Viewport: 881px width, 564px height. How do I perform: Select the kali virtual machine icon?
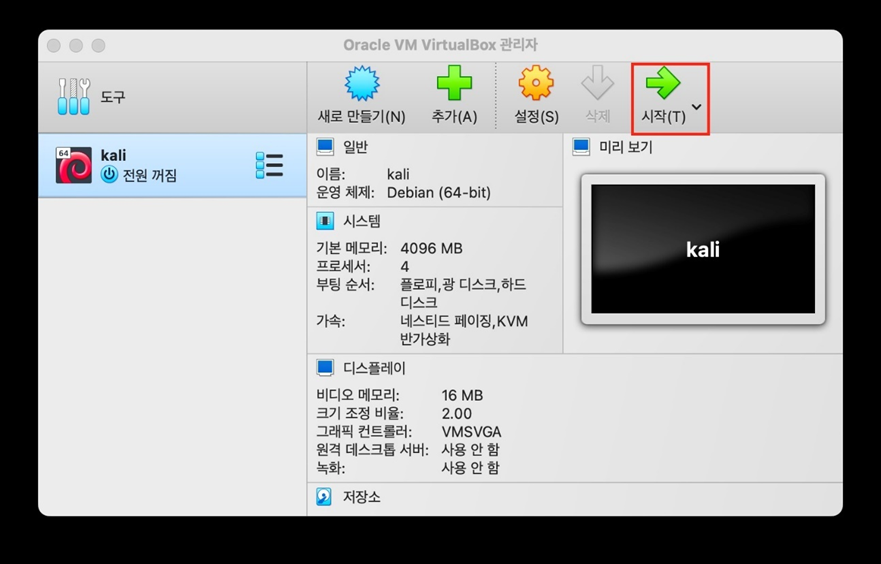click(74, 165)
